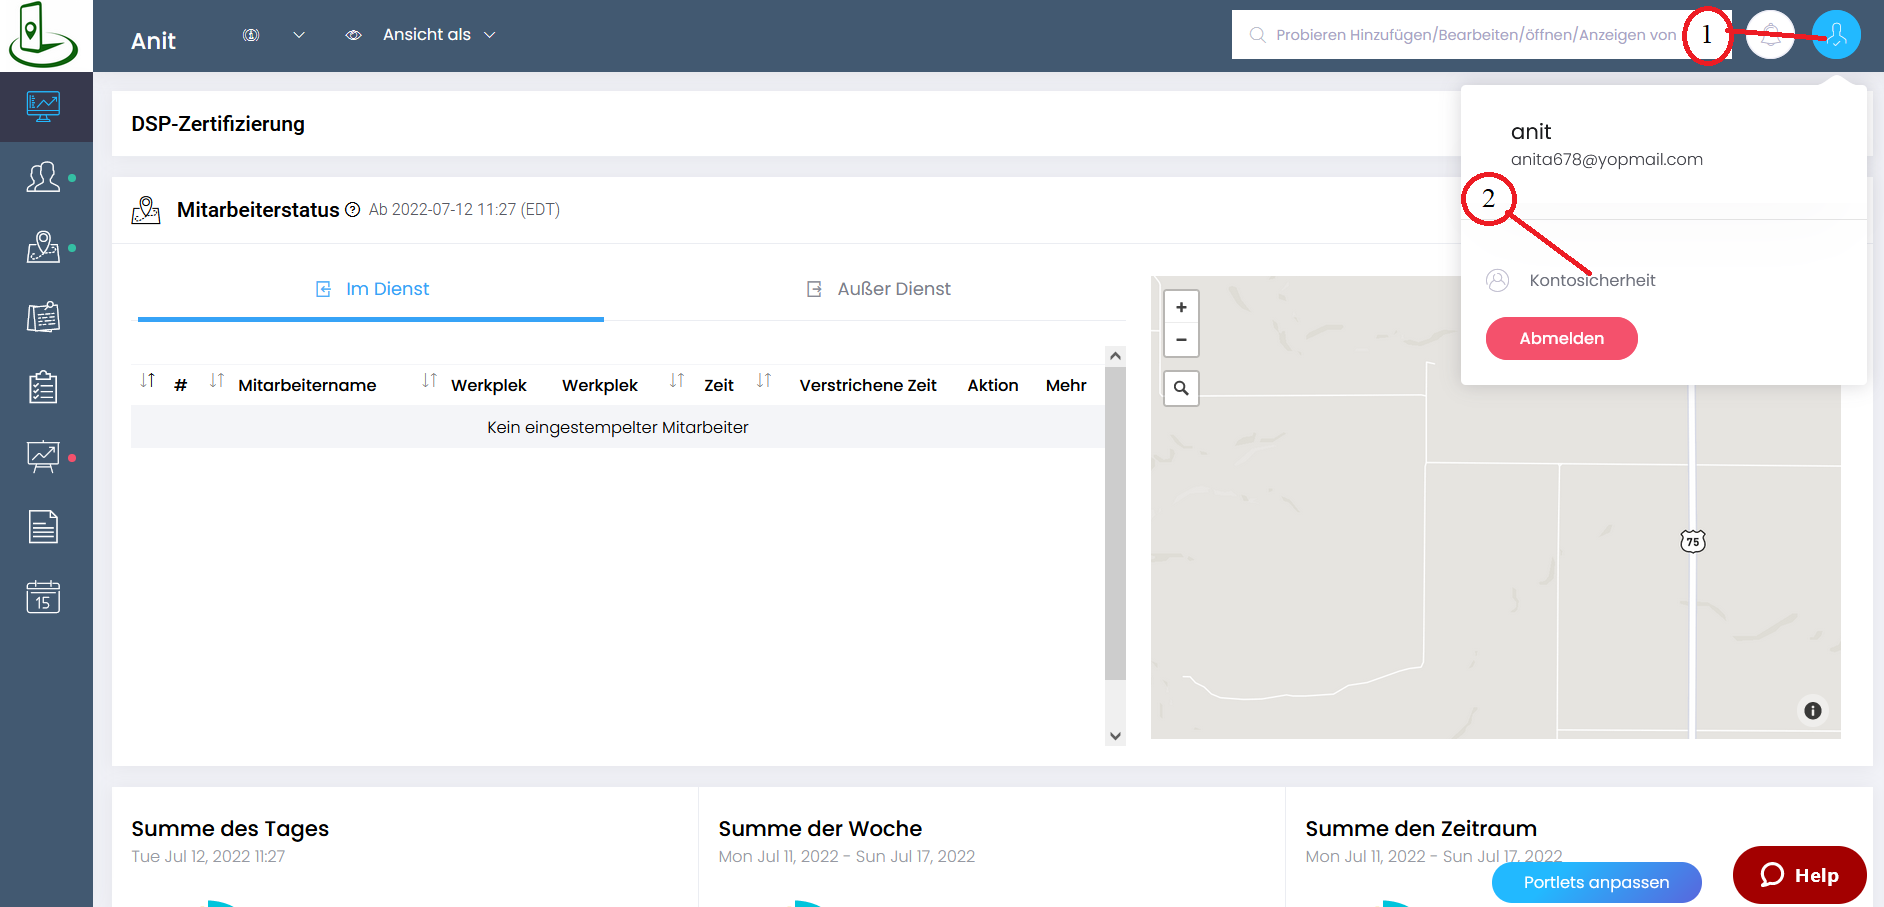Open the employees icon in sidebar
This screenshot has width=1884, height=907.
pyautogui.click(x=43, y=178)
